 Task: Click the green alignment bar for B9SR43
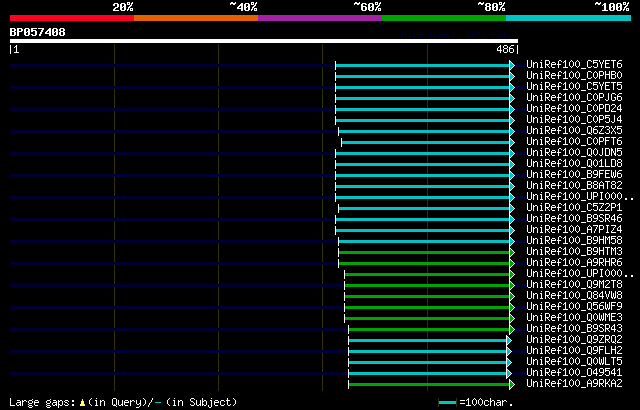(429, 330)
